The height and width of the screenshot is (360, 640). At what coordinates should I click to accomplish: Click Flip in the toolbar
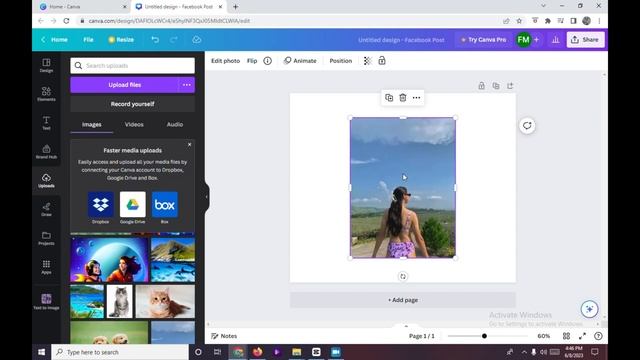click(x=252, y=61)
